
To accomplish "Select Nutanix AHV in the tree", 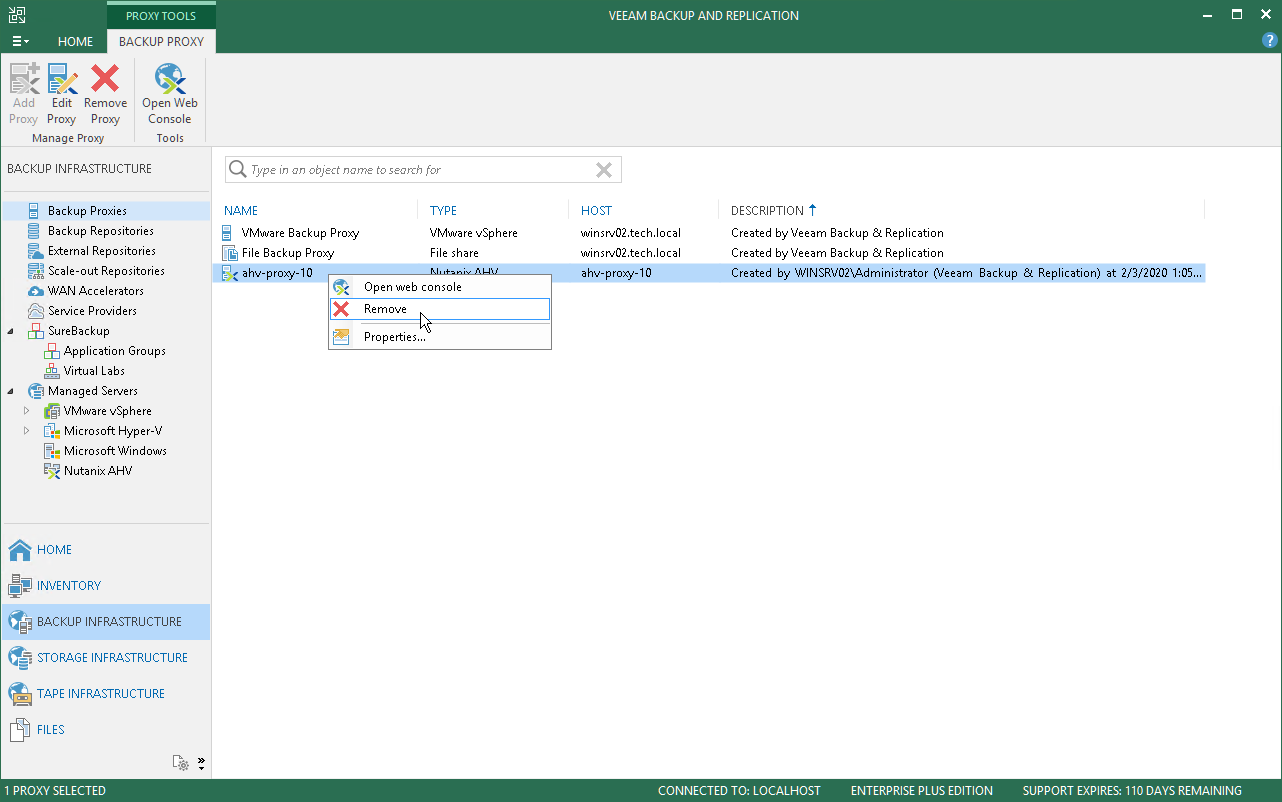I will (x=98, y=471).
